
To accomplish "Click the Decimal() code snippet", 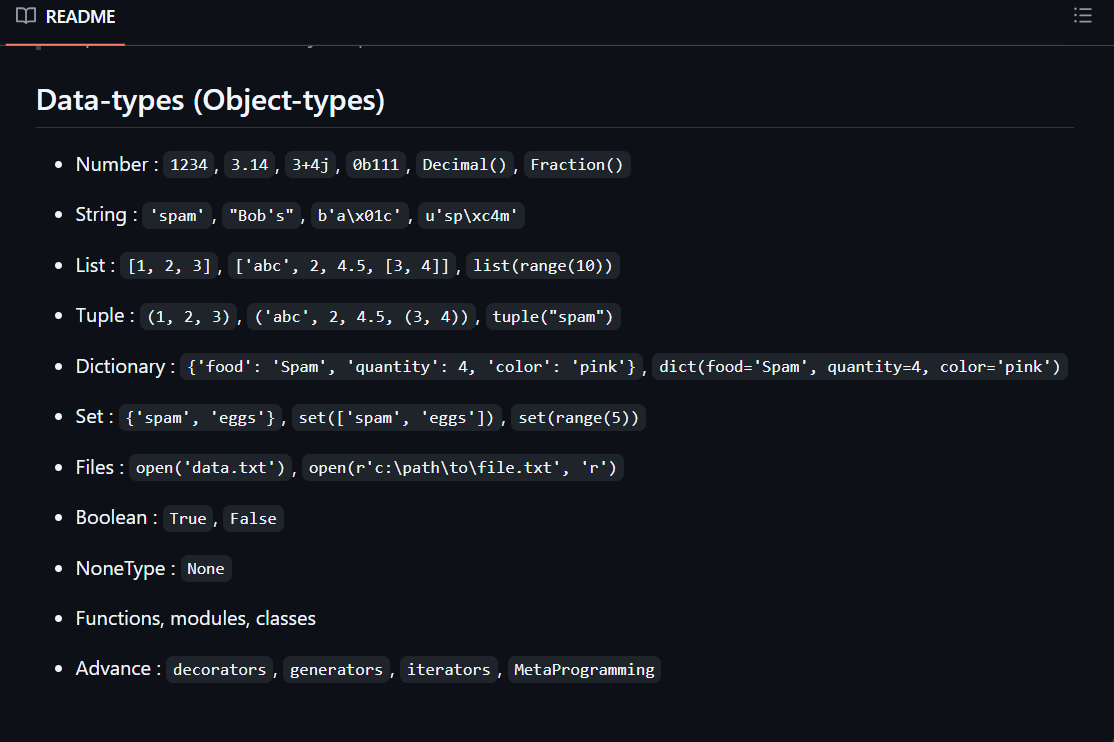I will point(465,165).
